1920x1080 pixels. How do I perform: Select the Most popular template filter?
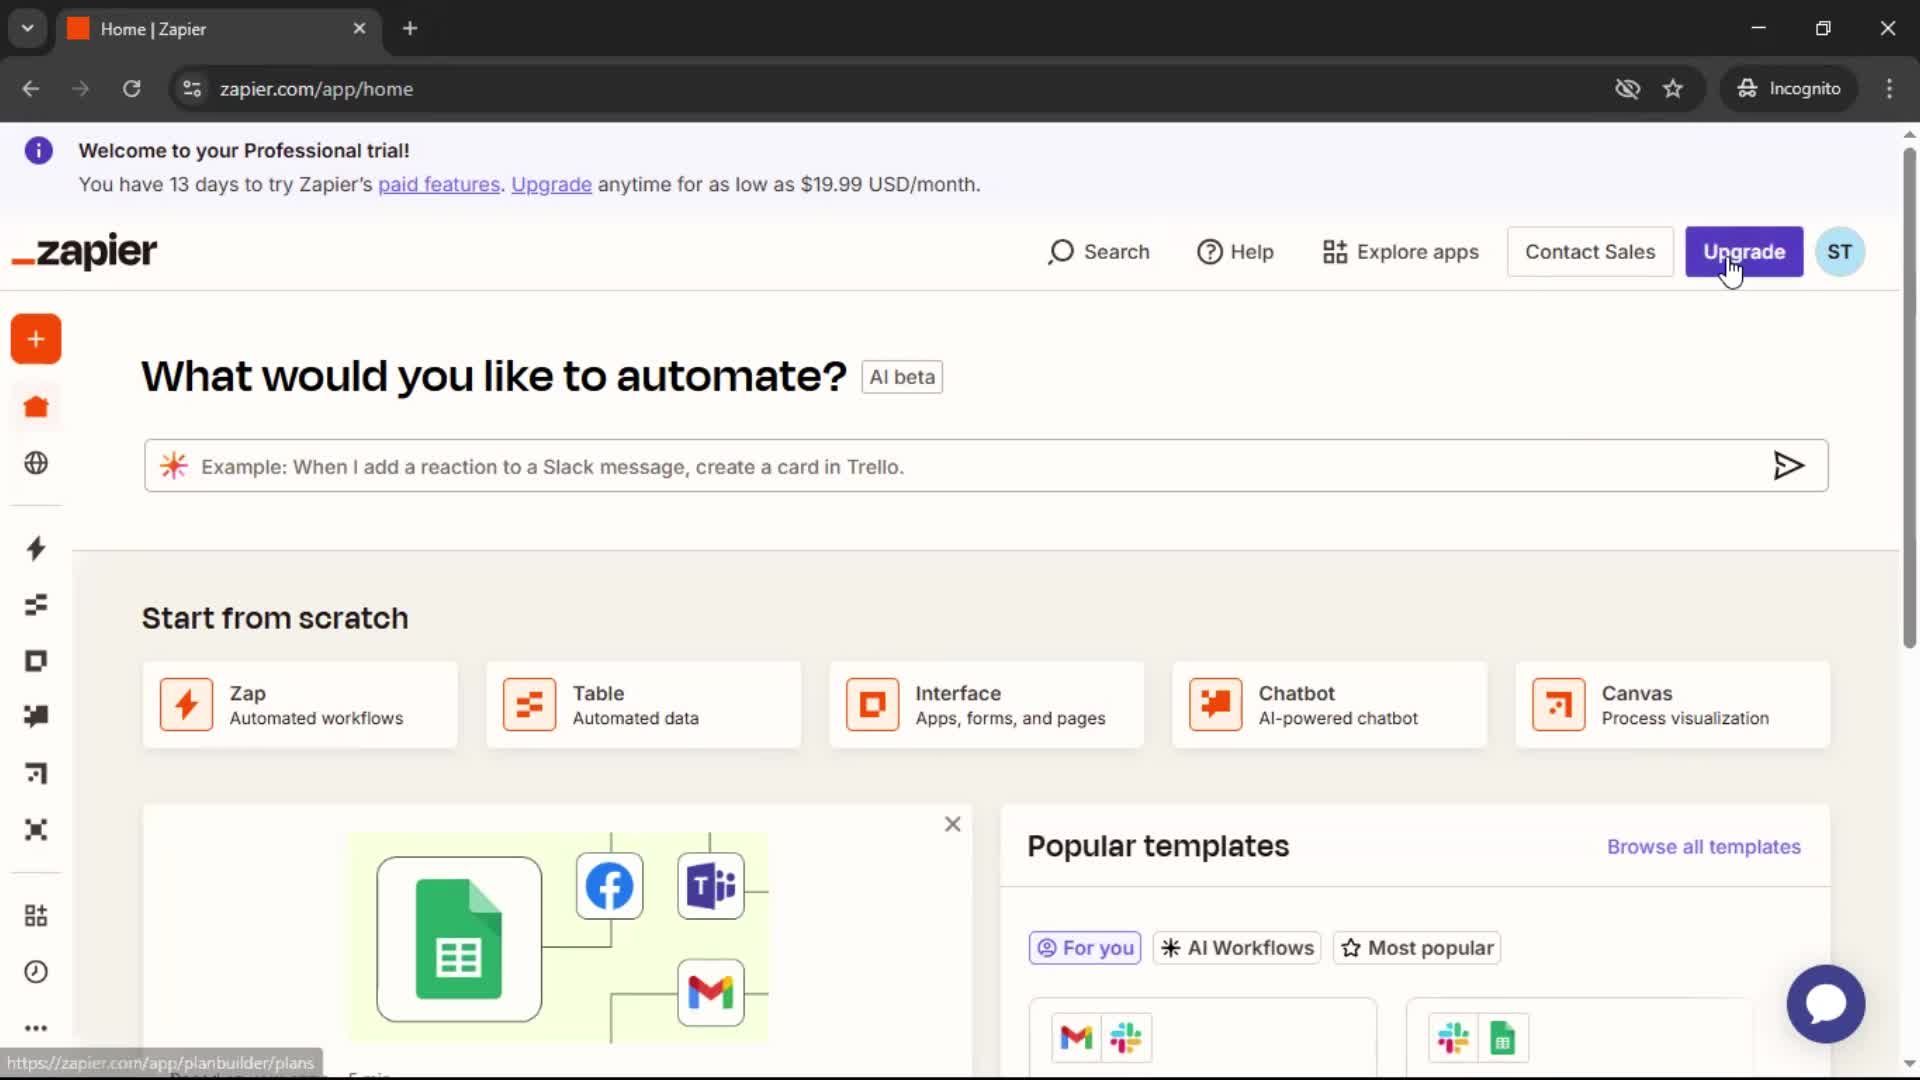pyautogui.click(x=1417, y=948)
